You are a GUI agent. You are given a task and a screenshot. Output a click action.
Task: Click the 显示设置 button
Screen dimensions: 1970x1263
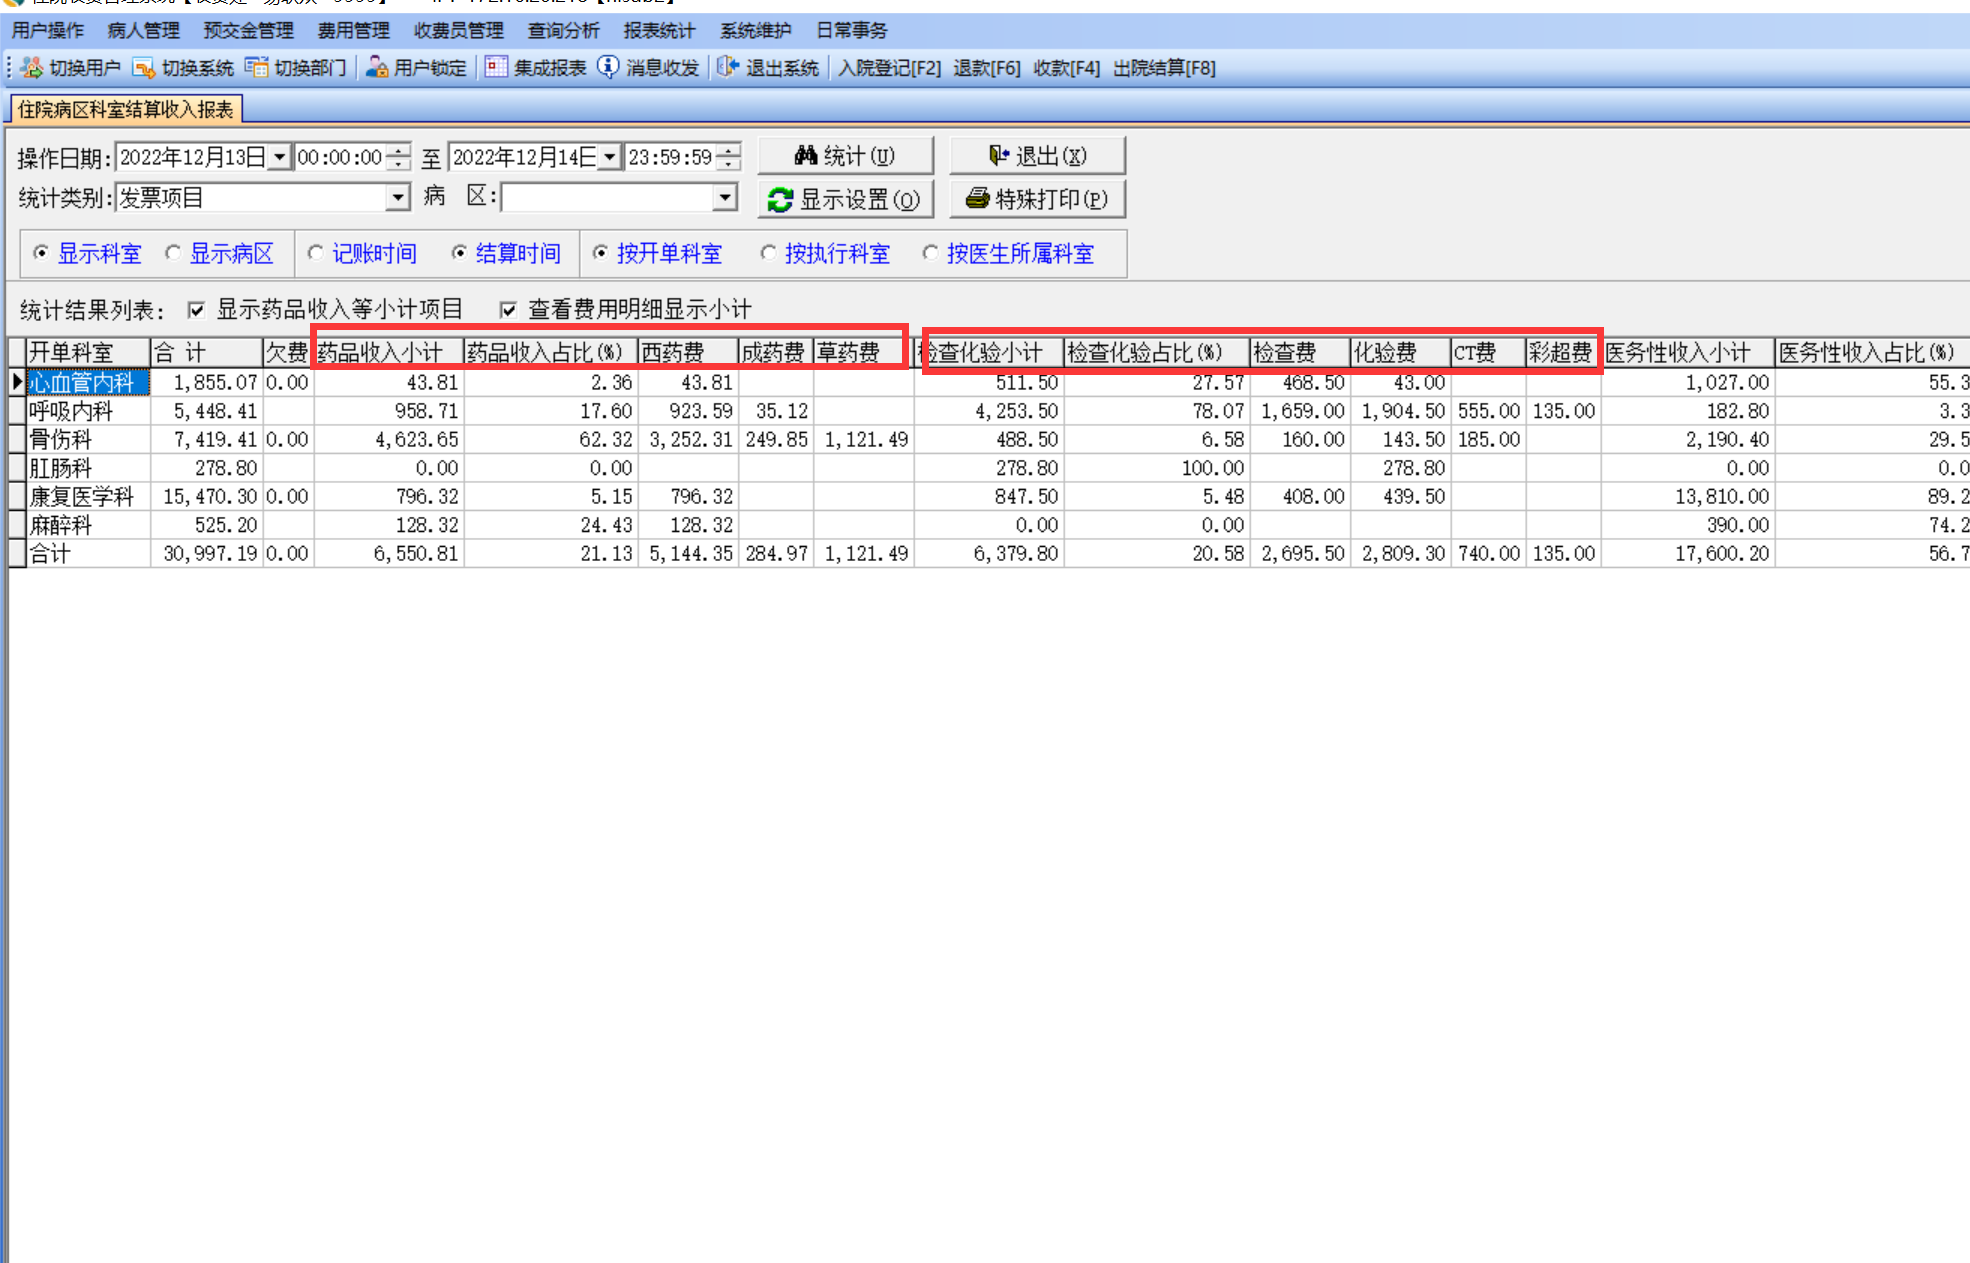tap(845, 199)
